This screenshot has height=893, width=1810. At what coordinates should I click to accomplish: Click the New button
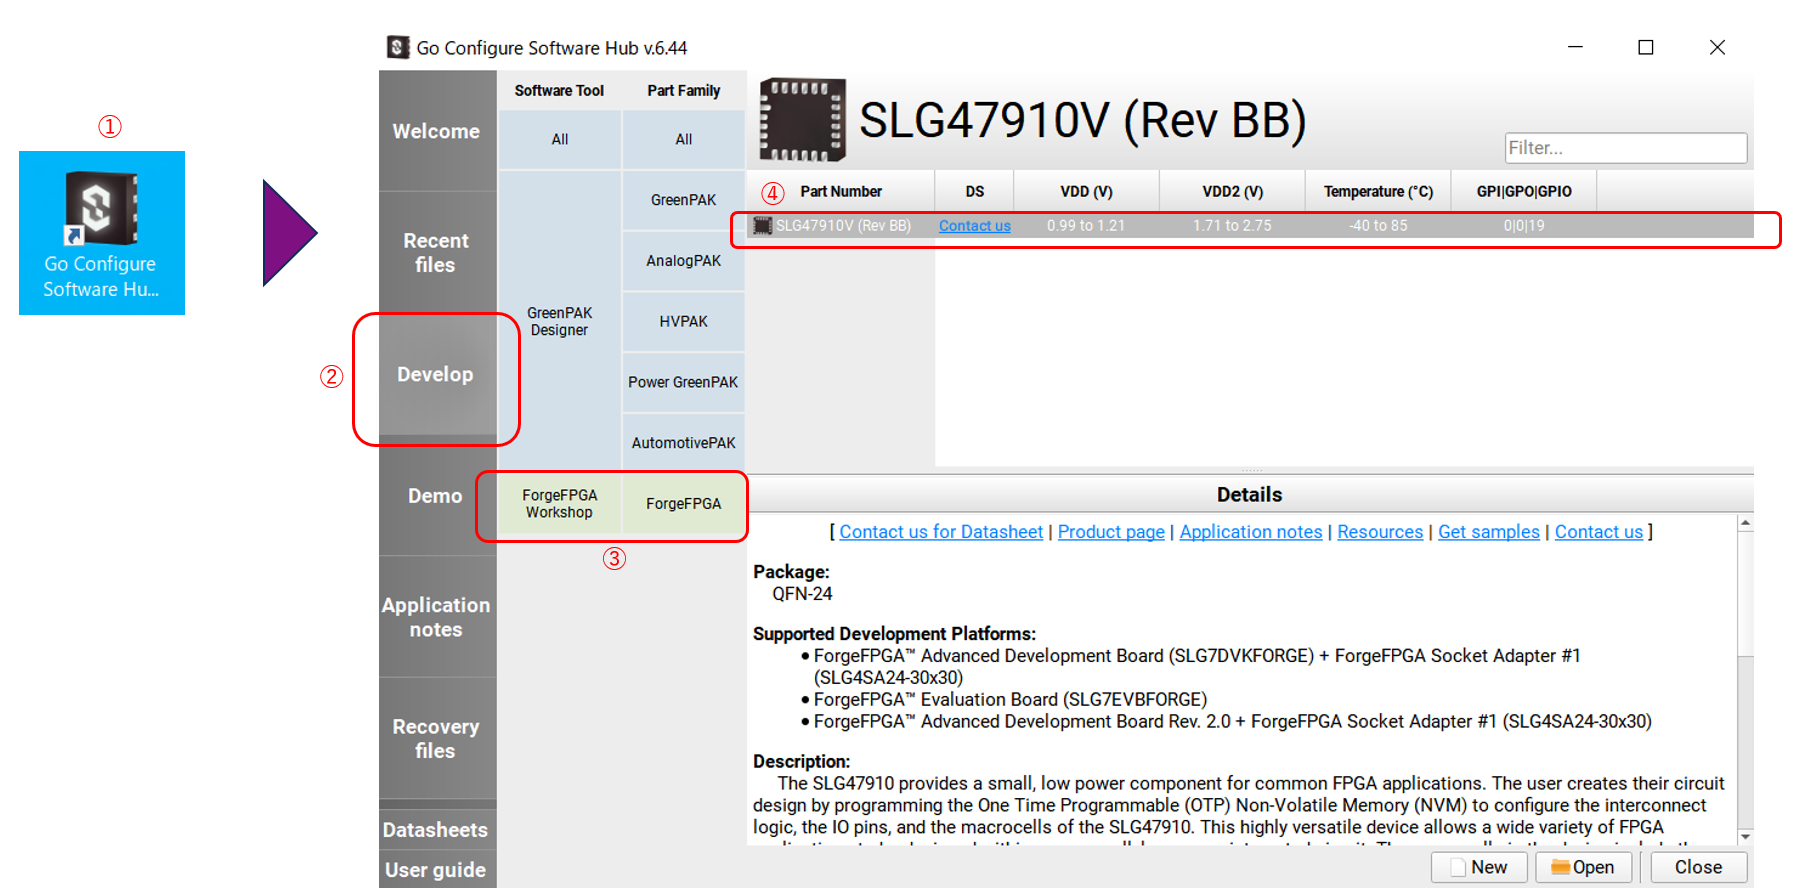click(1479, 867)
